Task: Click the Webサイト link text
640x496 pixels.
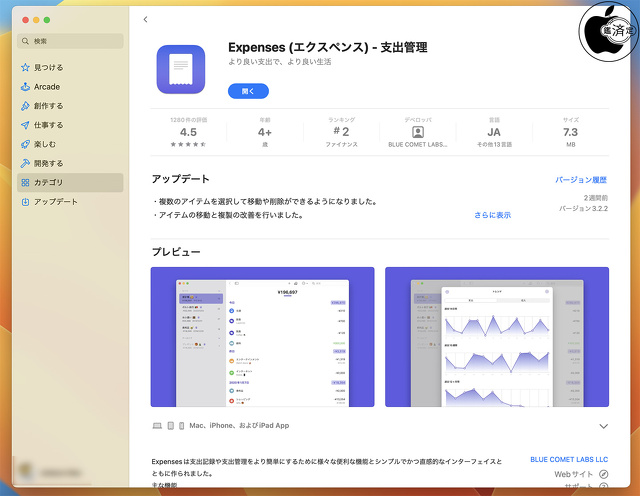Action: coord(573,474)
